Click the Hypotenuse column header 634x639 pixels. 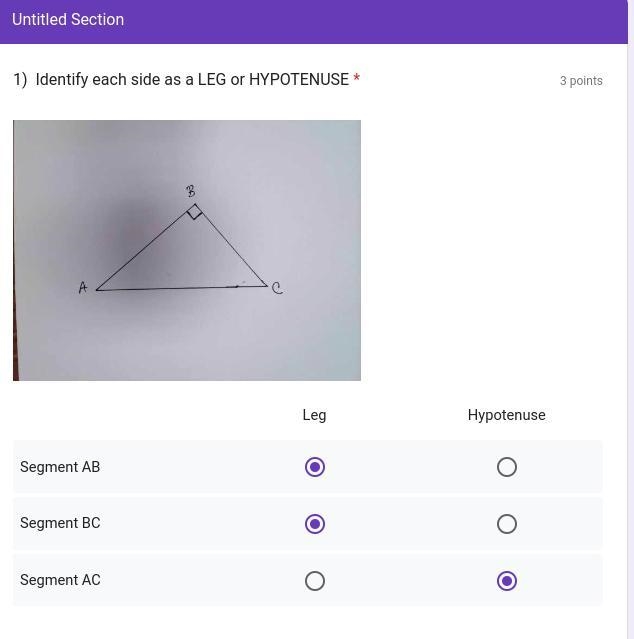(506, 415)
